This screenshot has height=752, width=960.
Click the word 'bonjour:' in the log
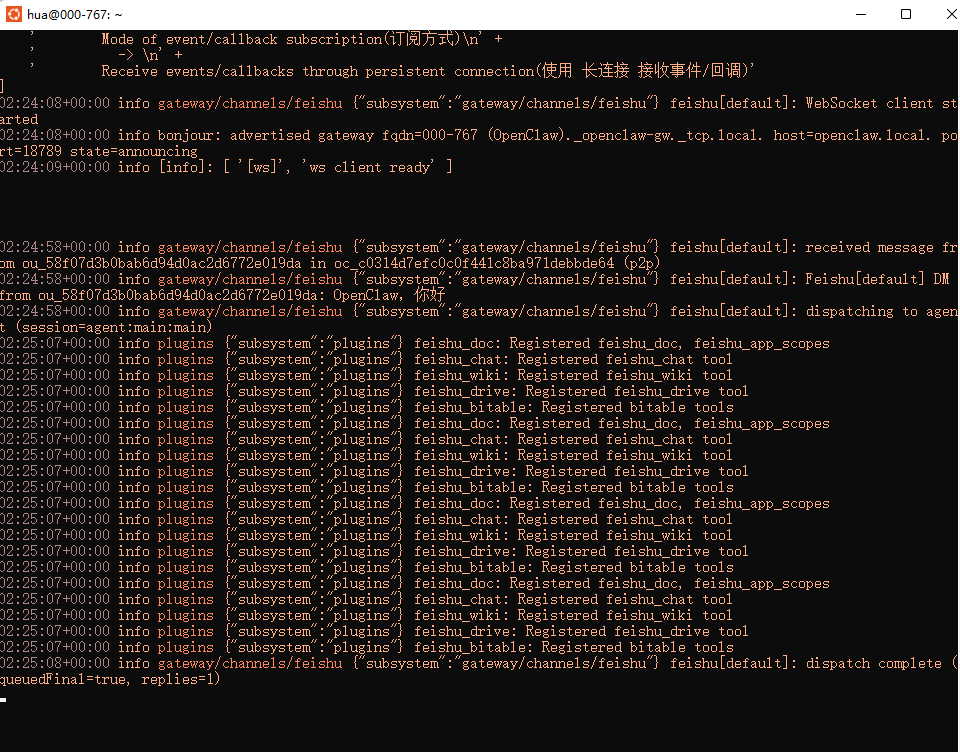[x=190, y=135]
